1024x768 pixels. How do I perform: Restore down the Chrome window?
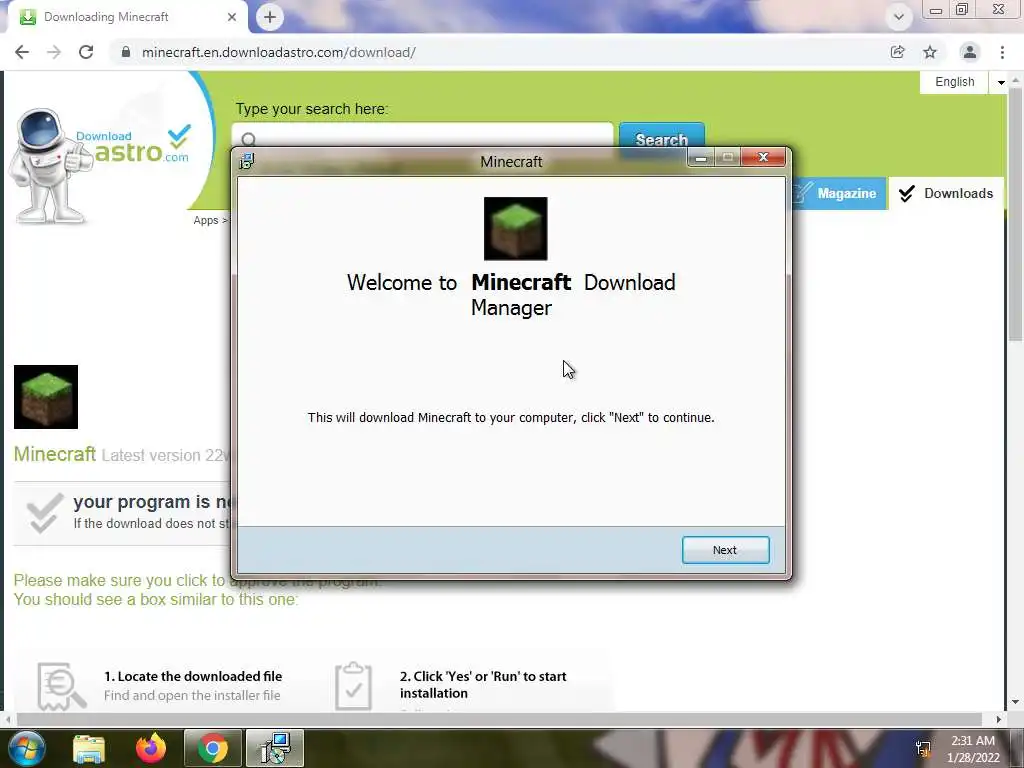[962, 9]
